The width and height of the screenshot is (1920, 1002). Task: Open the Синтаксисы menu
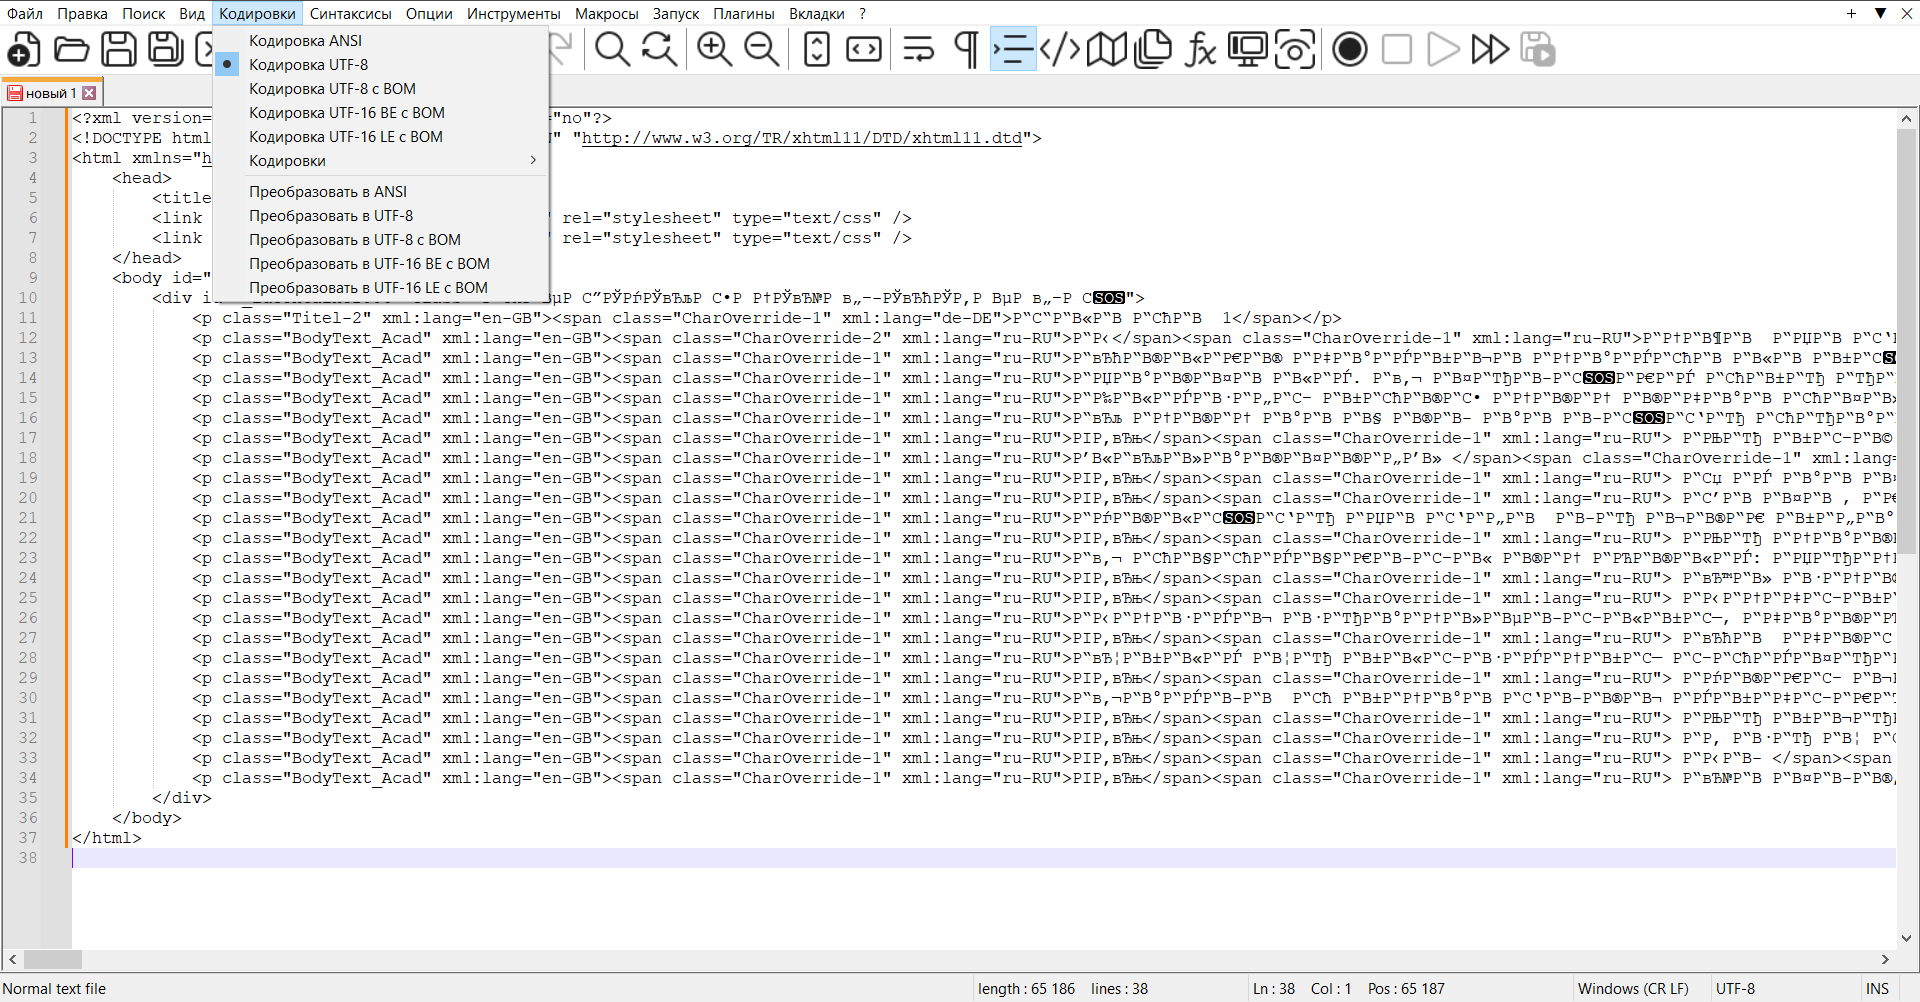click(x=351, y=13)
